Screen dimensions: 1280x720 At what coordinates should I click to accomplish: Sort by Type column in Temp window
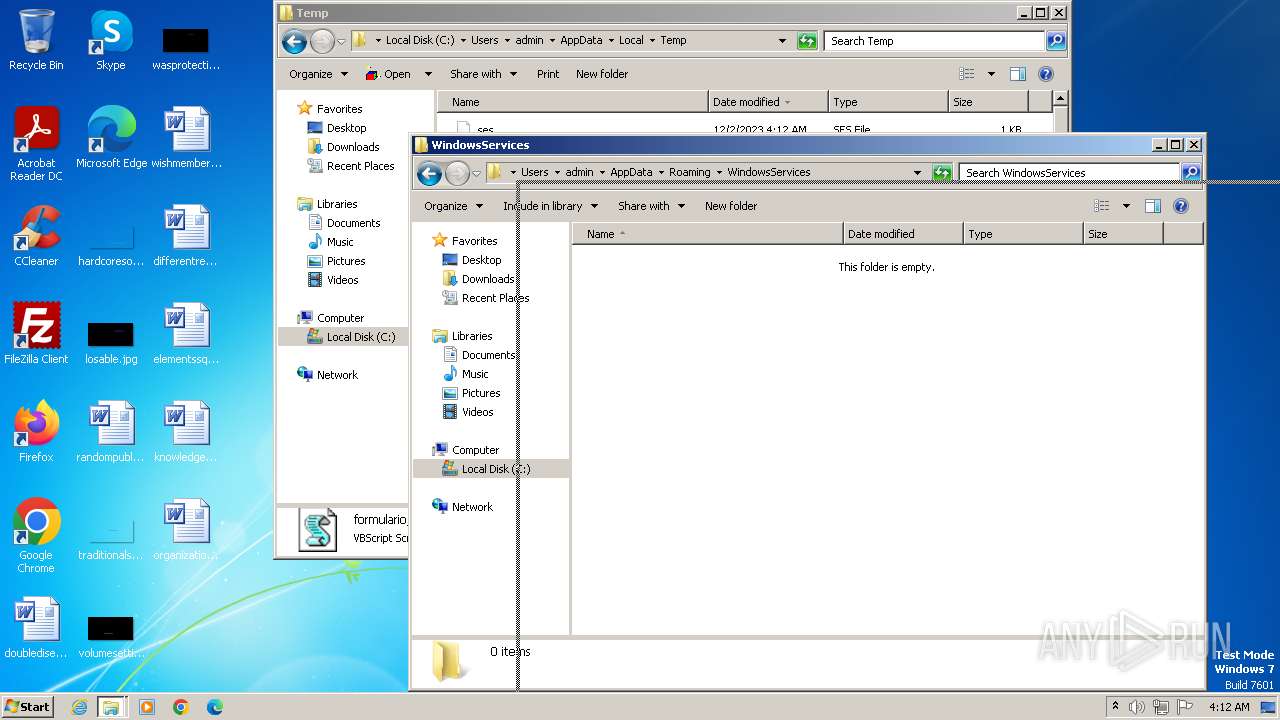click(x=888, y=102)
